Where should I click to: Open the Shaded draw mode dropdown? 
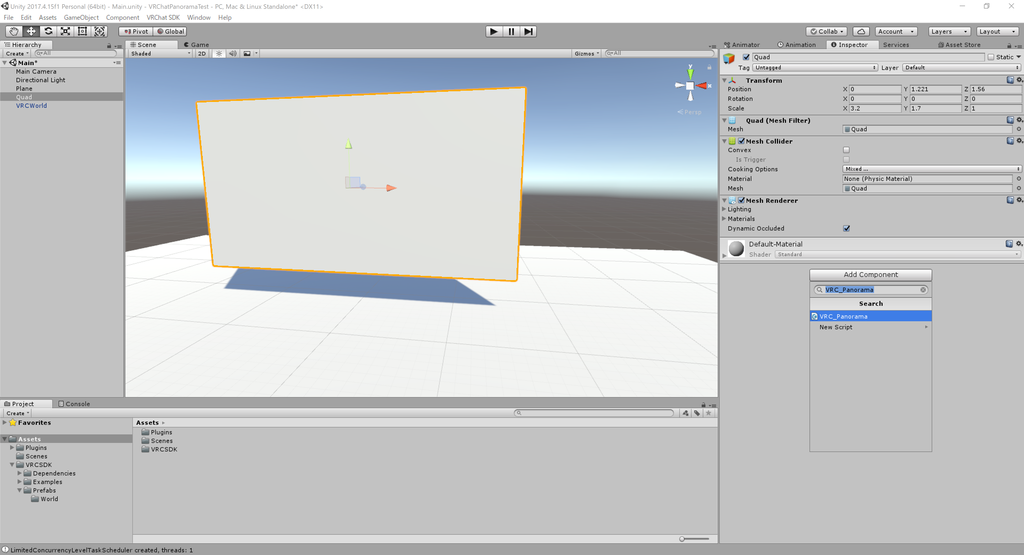tap(160, 54)
